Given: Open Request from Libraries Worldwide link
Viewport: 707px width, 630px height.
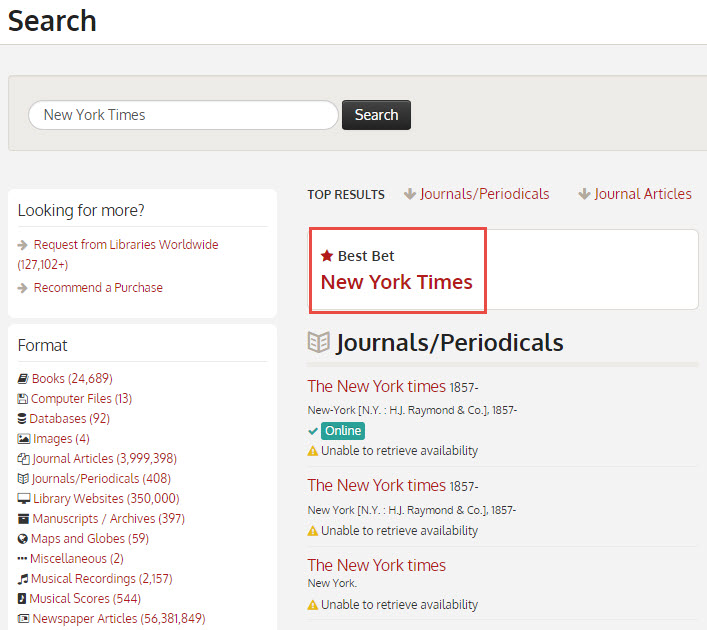Looking at the screenshot, I should pyautogui.click(x=126, y=245).
